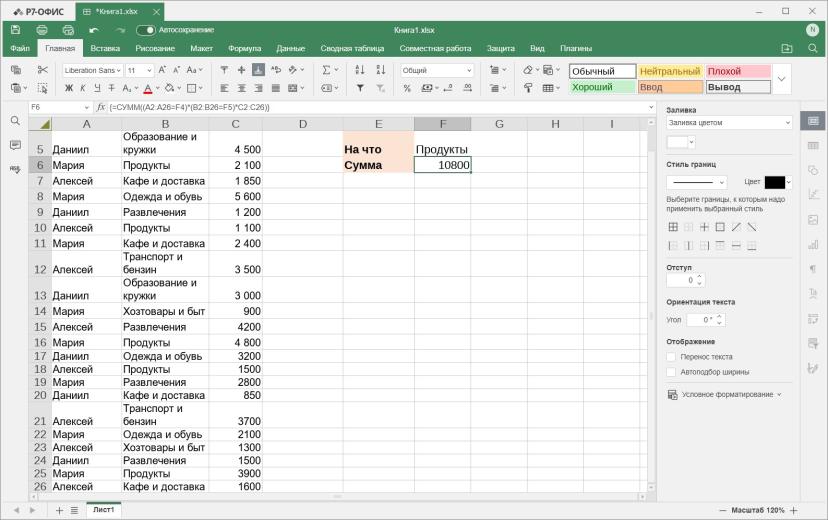Click the print icon in header

pyautogui.click(x=42, y=30)
